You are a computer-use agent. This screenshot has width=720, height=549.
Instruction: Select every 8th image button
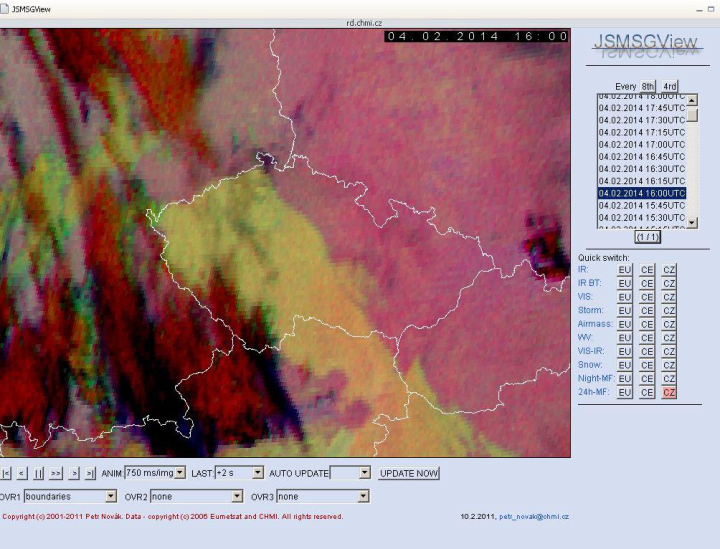point(647,86)
